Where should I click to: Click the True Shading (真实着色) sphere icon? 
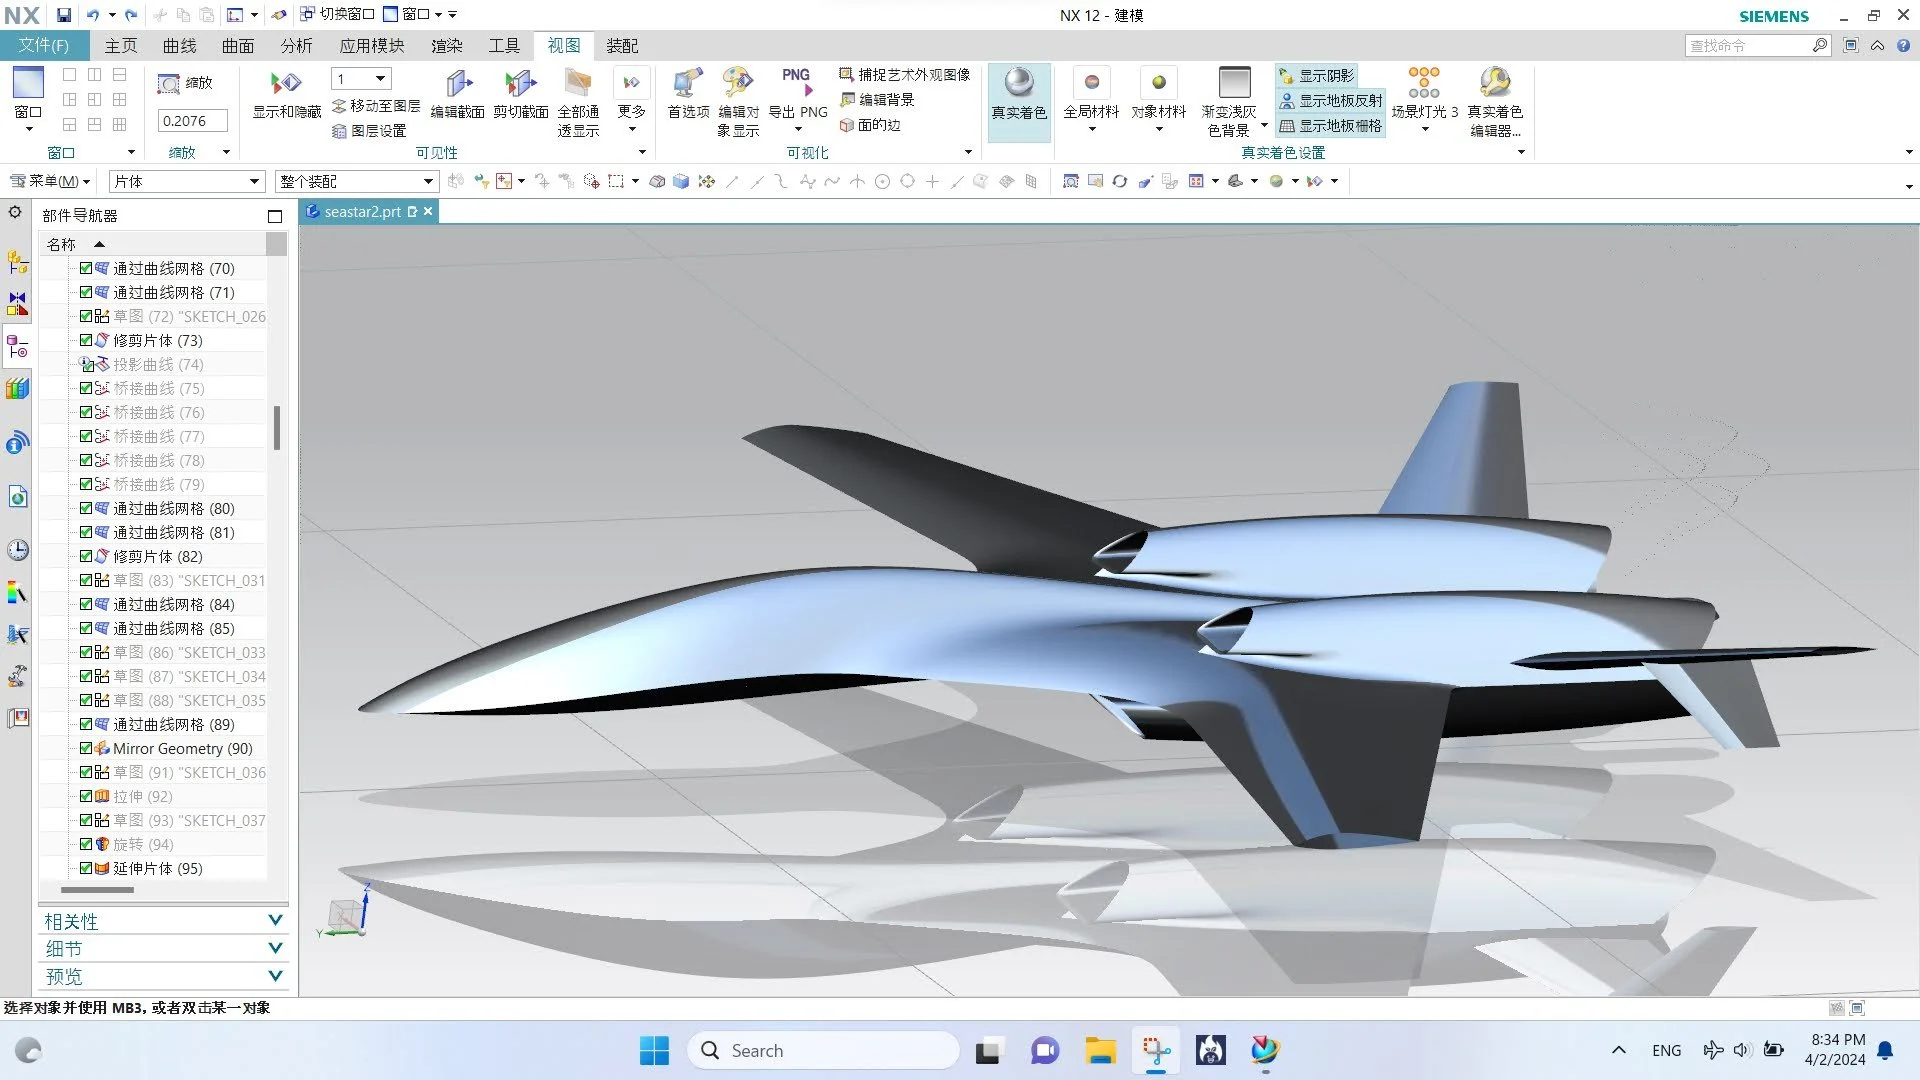coord(1018,83)
